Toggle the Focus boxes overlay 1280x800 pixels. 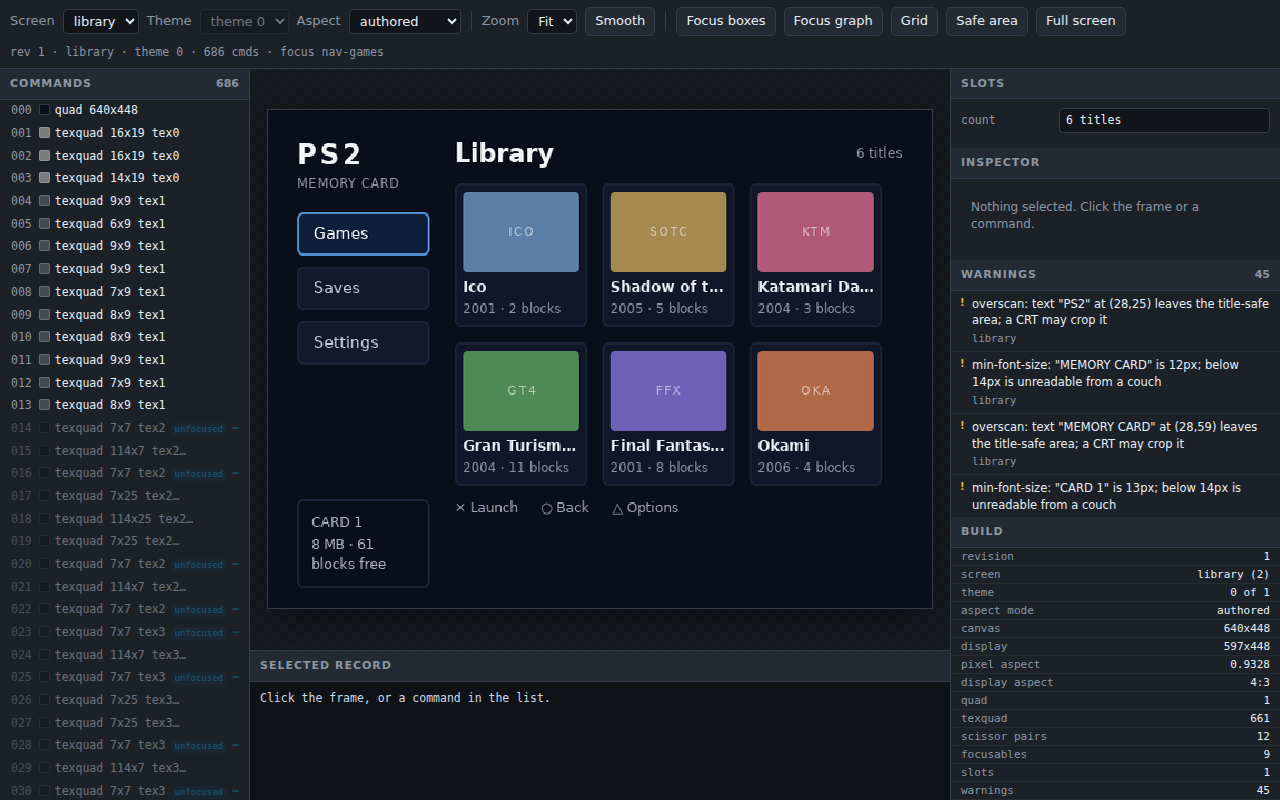(x=726, y=21)
